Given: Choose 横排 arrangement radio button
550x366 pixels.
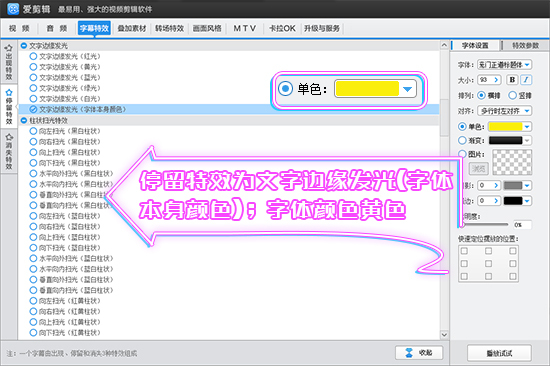Looking at the screenshot, I should coord(482,95).
